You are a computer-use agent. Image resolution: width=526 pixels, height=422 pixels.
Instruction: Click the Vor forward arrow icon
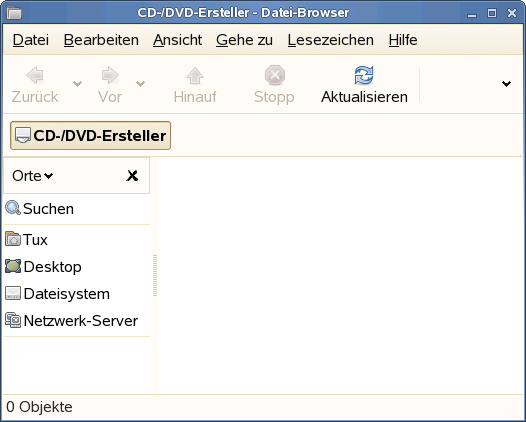(110, 75)
